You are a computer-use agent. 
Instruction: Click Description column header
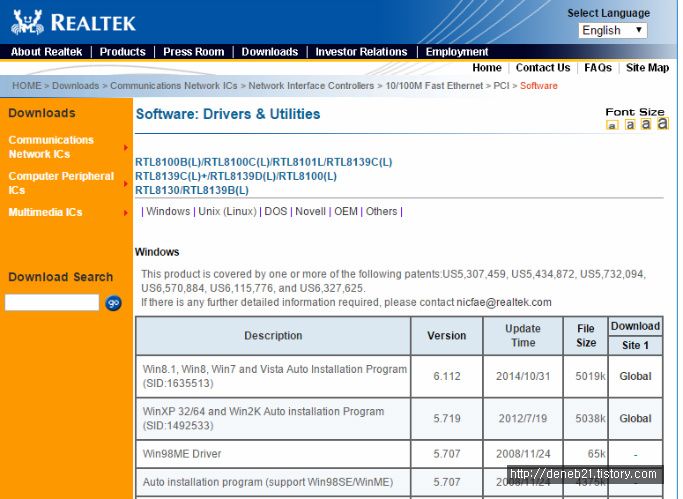click(x=273, y=336)
